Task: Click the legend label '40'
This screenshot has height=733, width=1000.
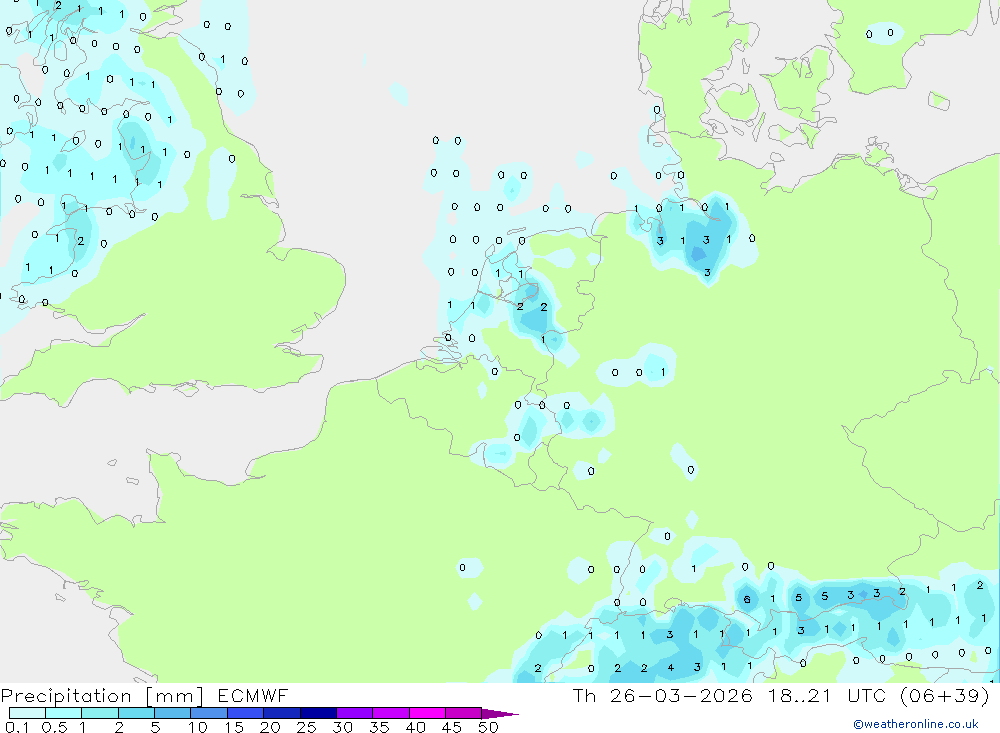Action: coord(415,727)
